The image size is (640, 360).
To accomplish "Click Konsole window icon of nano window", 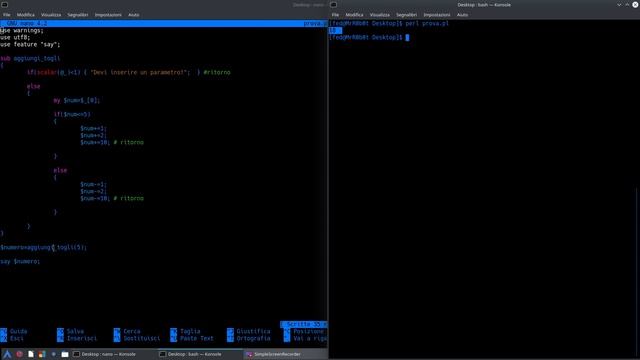I will 4,4.
